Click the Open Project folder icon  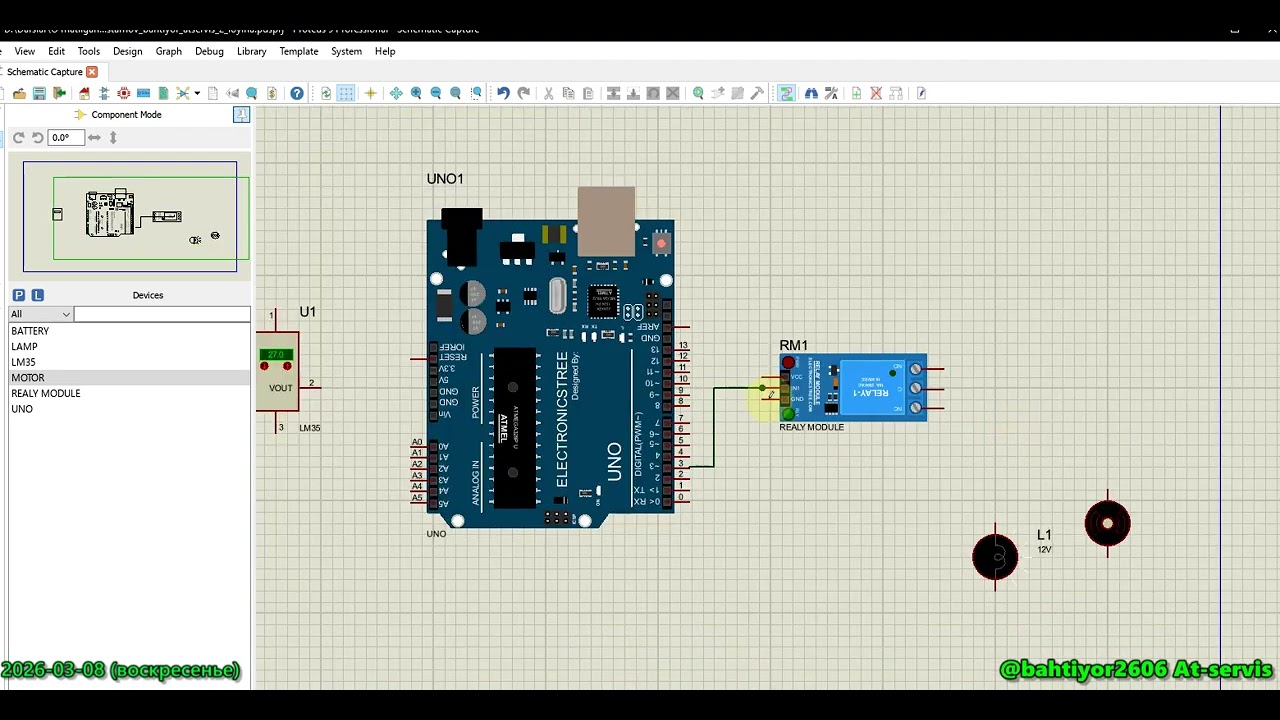click(x=19, y=93)
